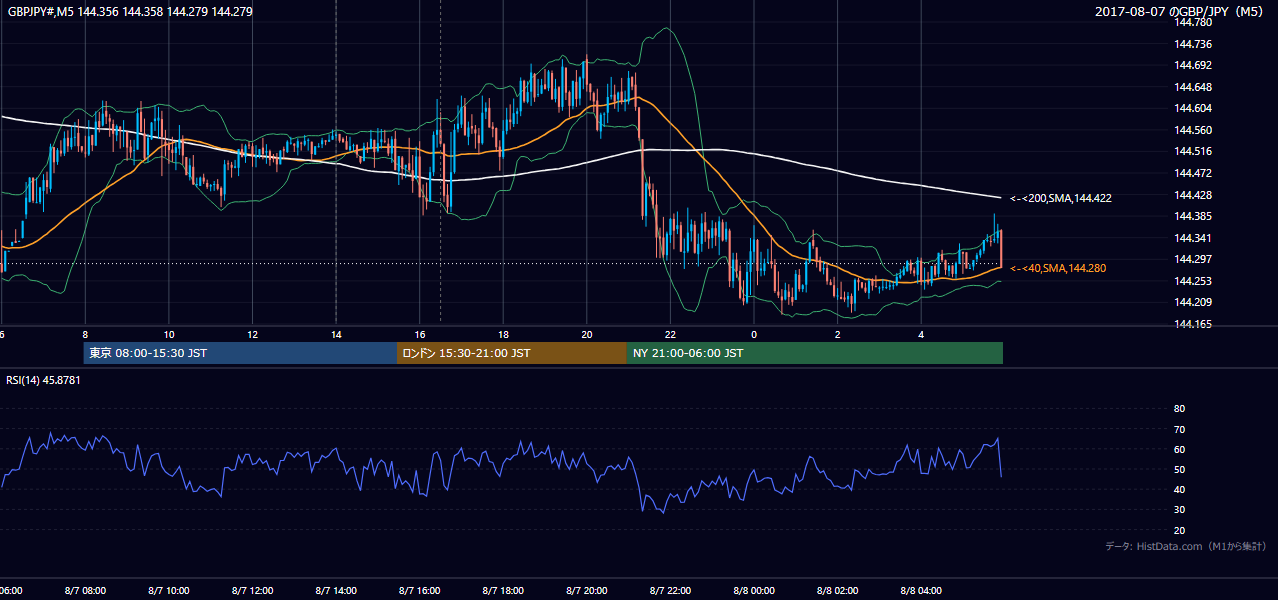The height and width of the screenshot is (600, 1278).
Task: Click hour 10 tick under price chart
Action: click(169, 334)
